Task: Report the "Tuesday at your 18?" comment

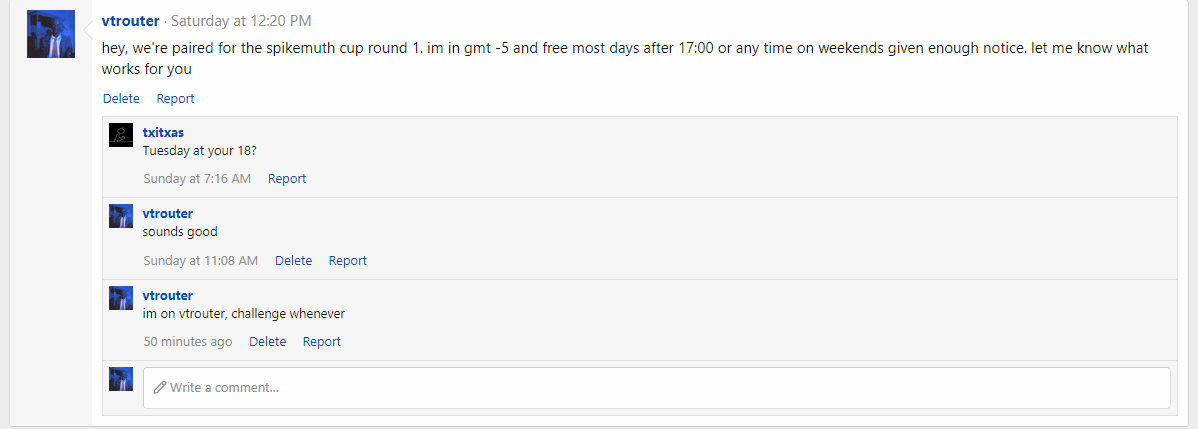Action: tap(287, 179)
